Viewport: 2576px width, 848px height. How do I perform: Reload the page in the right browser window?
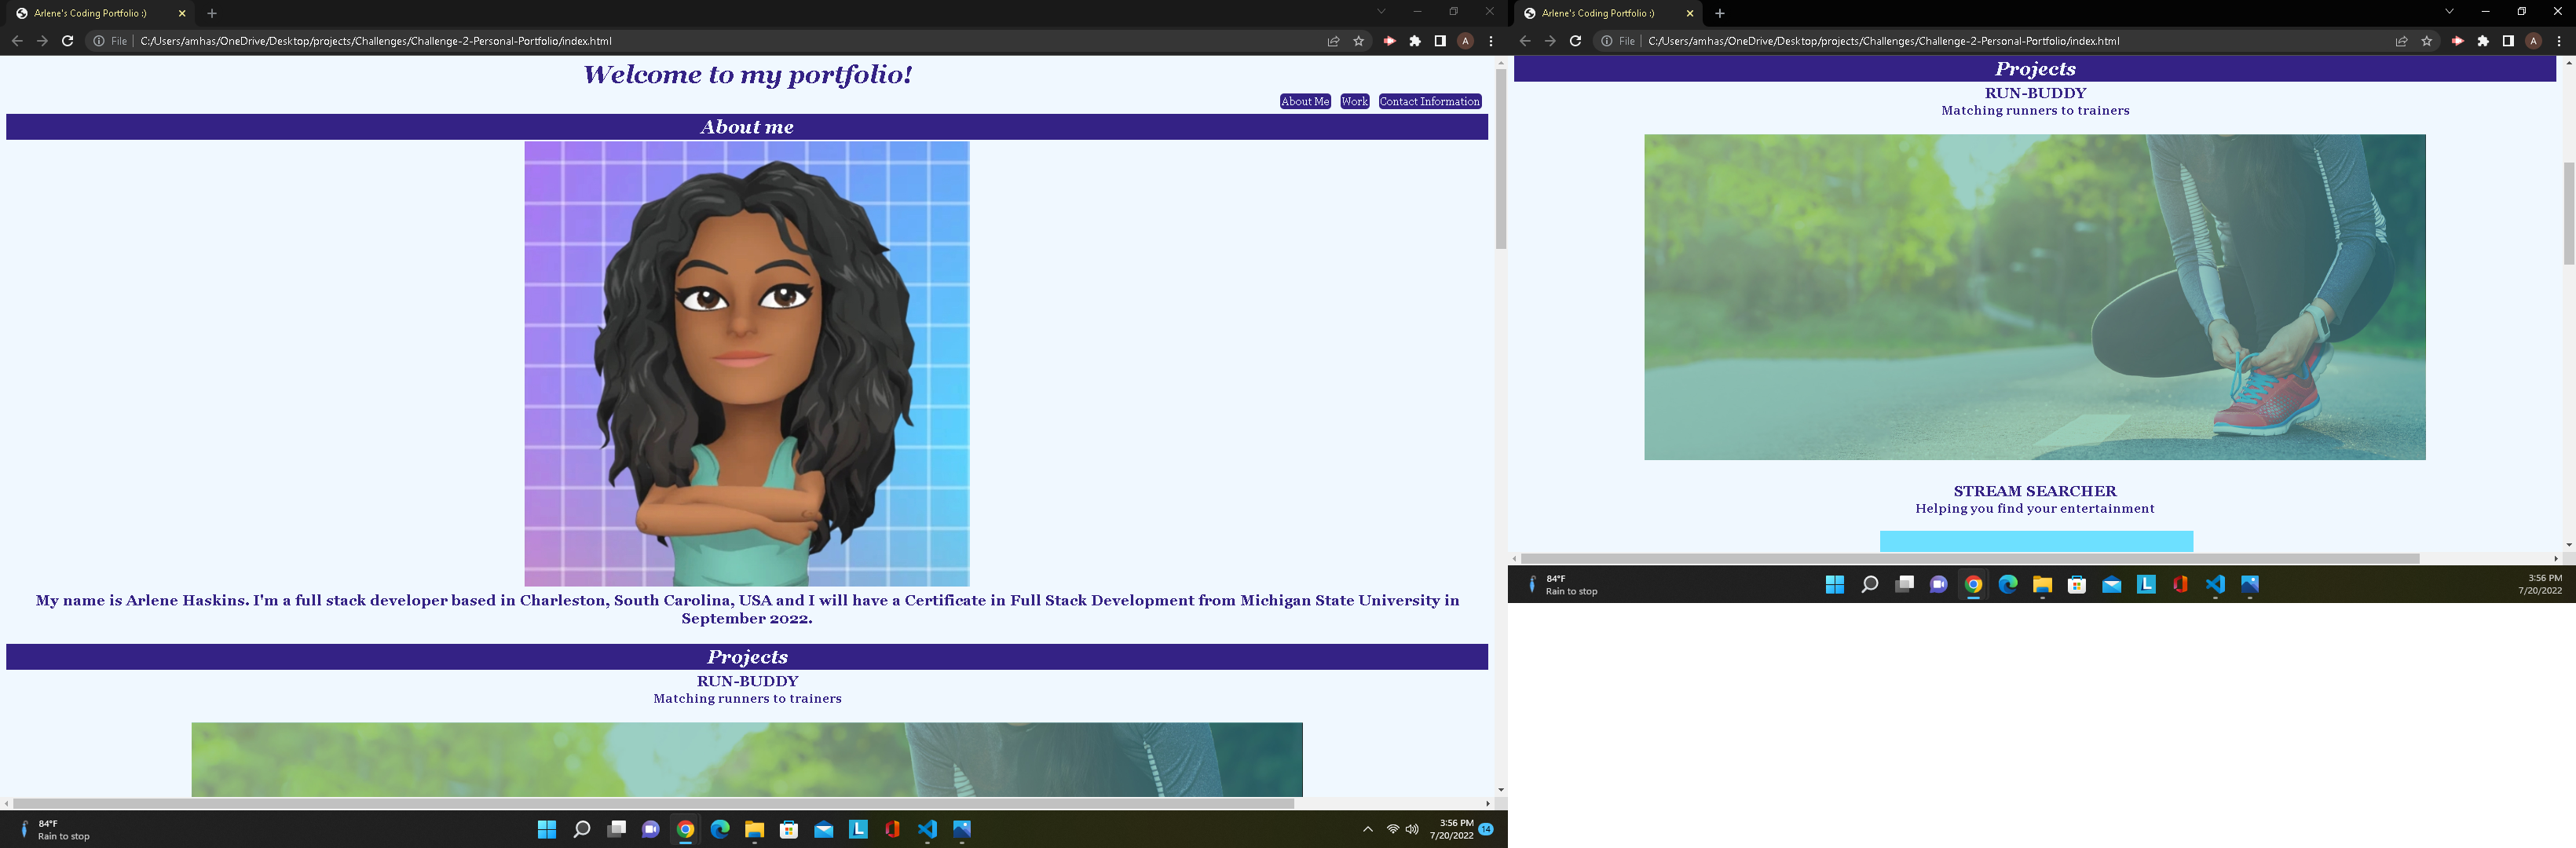1575,41
